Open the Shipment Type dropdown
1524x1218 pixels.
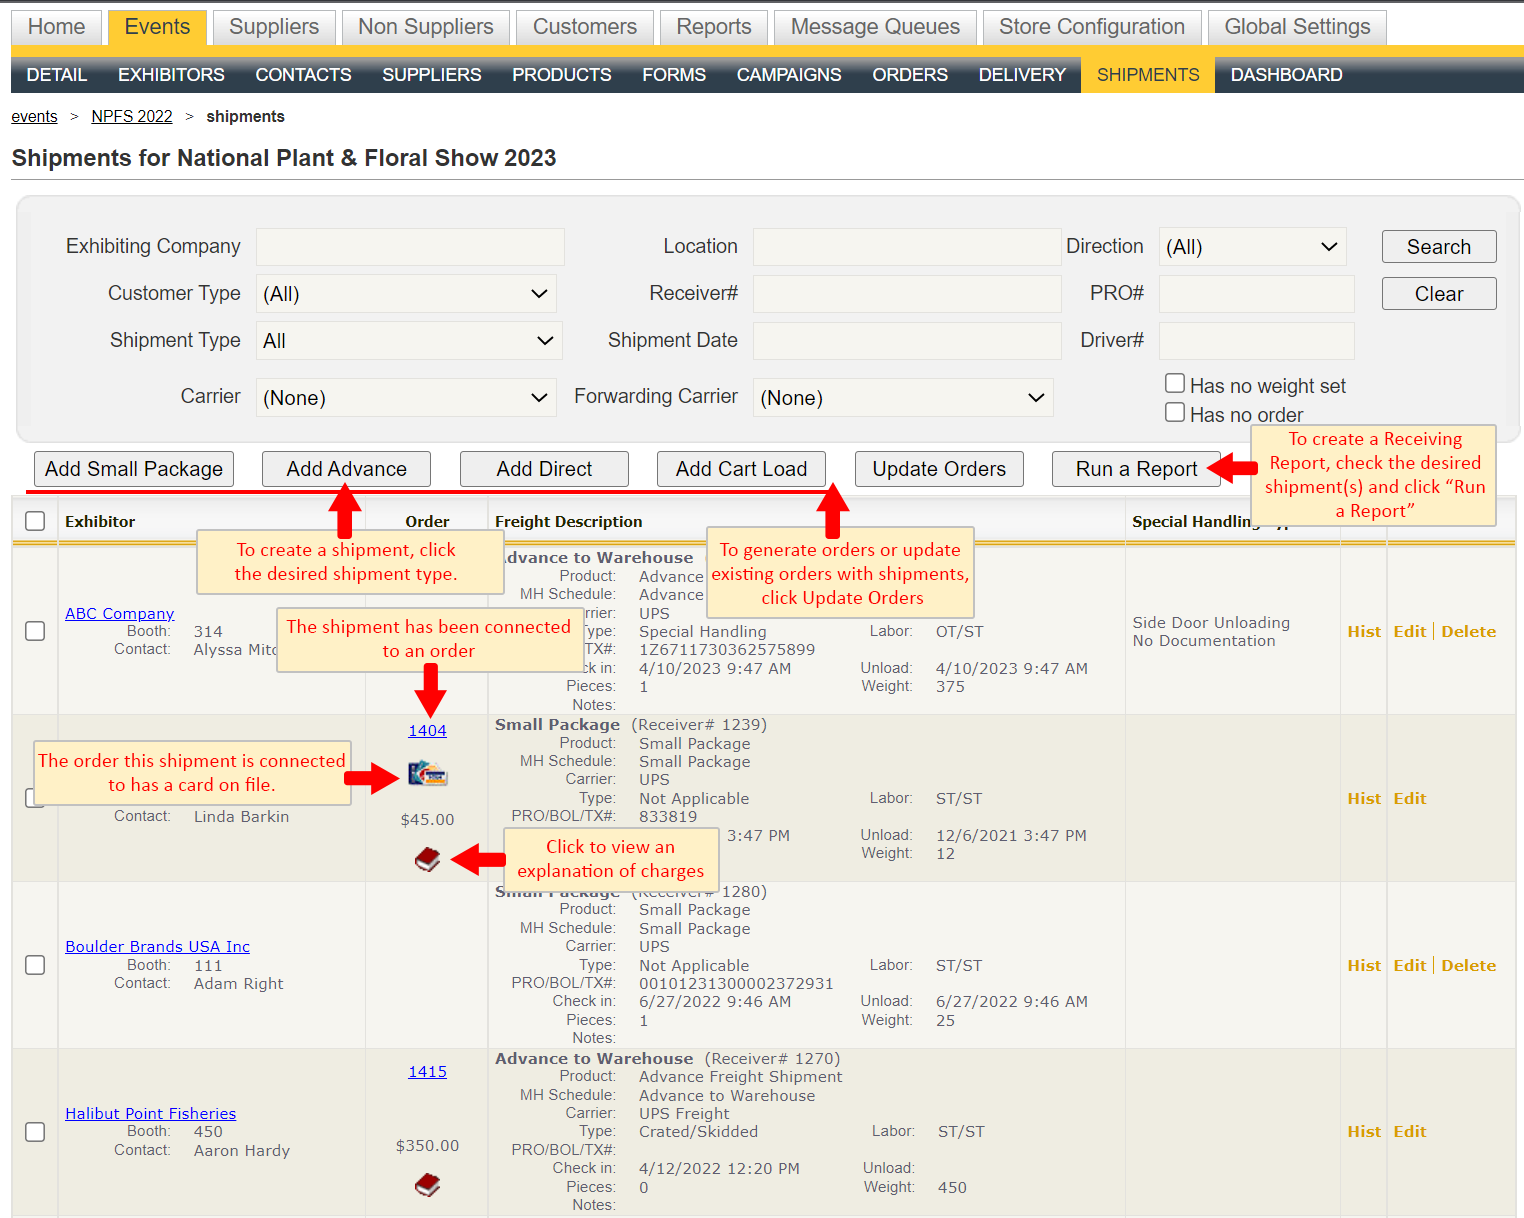coord(408,341)
